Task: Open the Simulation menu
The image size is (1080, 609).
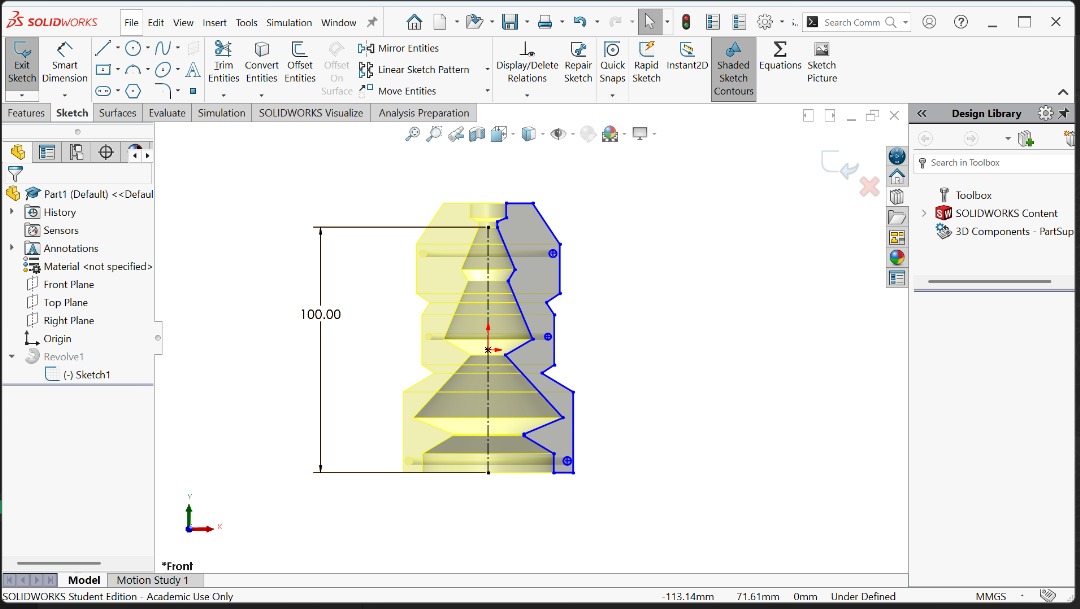Action: (x=289, y=23)
